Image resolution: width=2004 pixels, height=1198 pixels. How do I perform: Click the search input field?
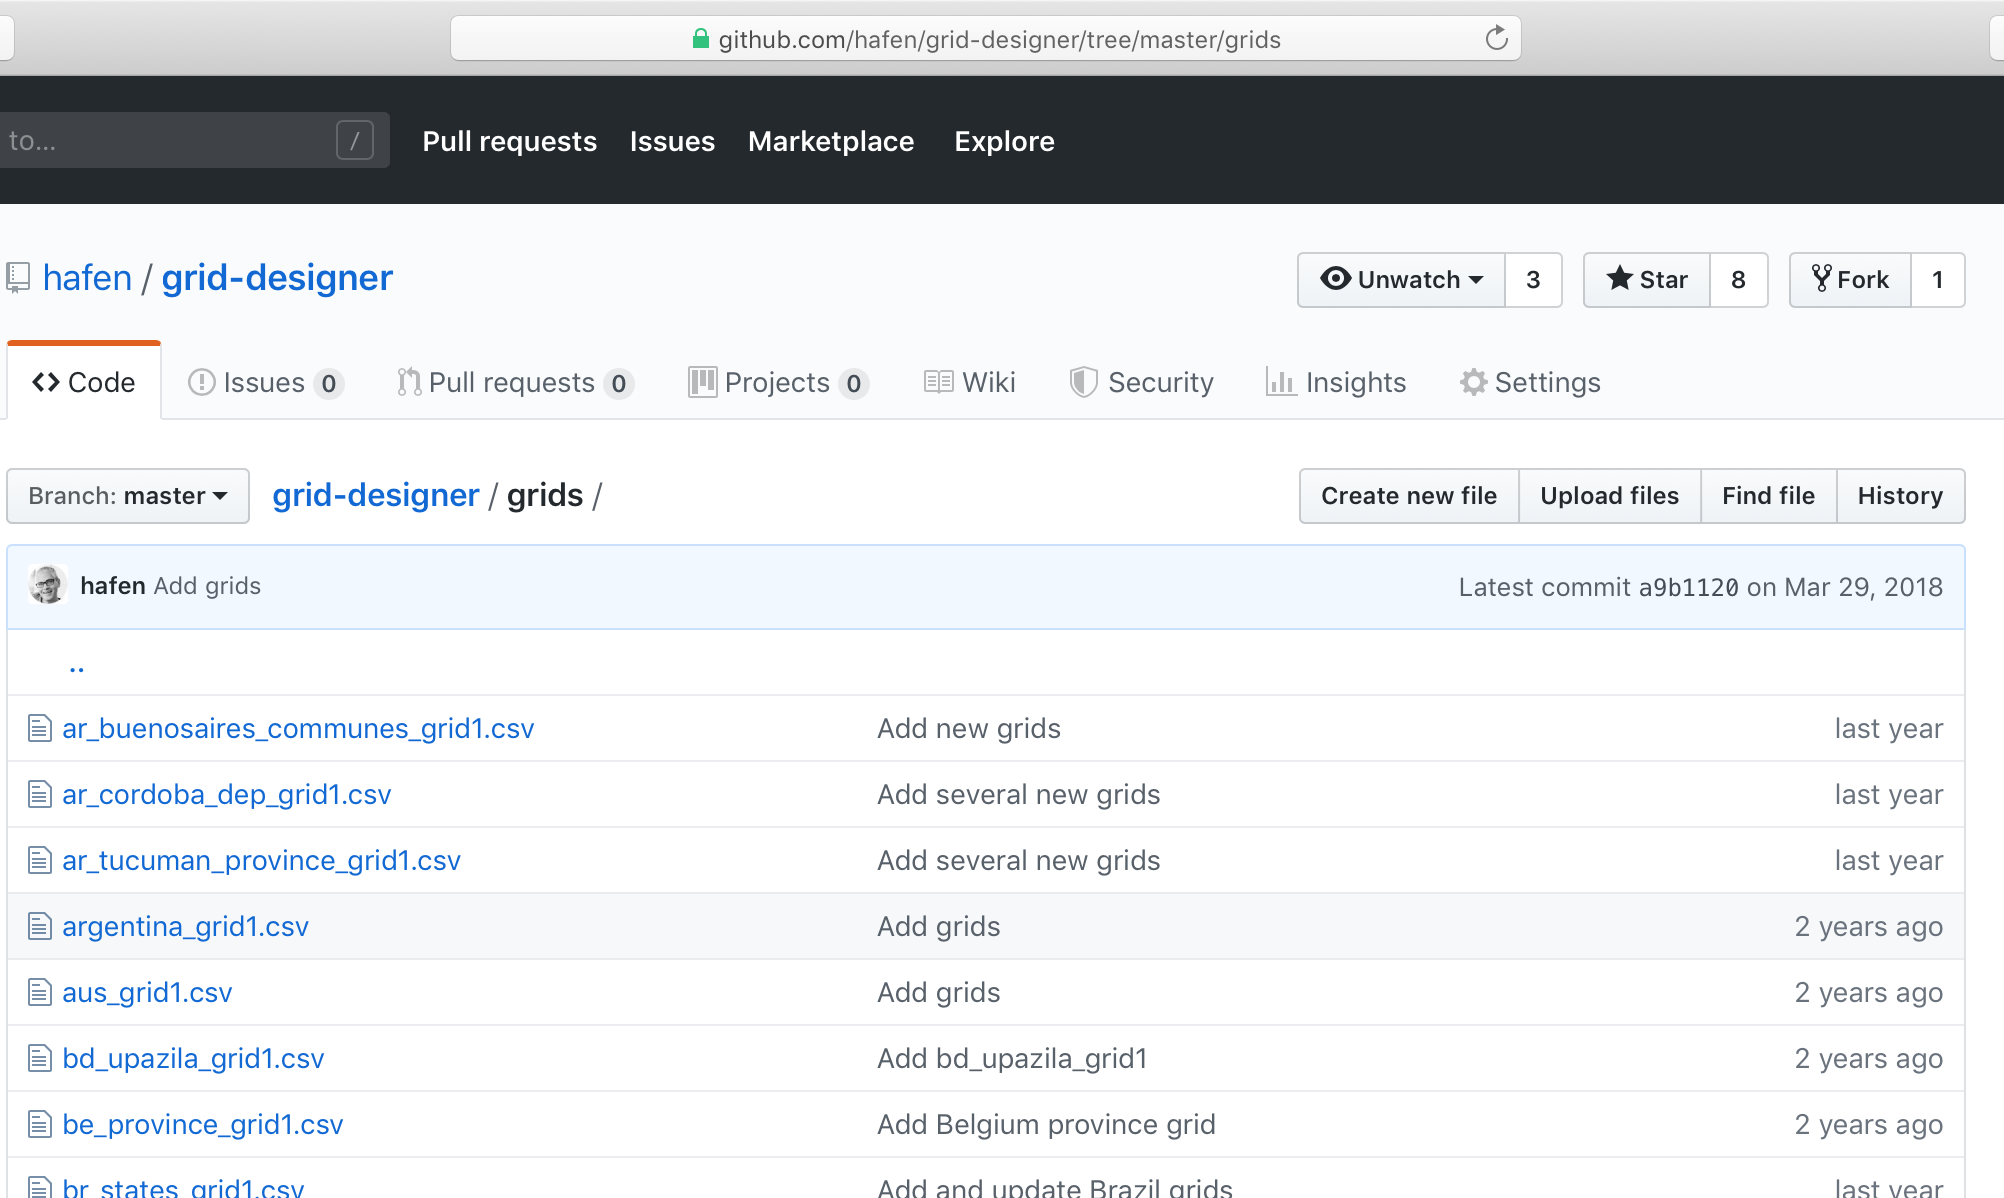[170, 141]
